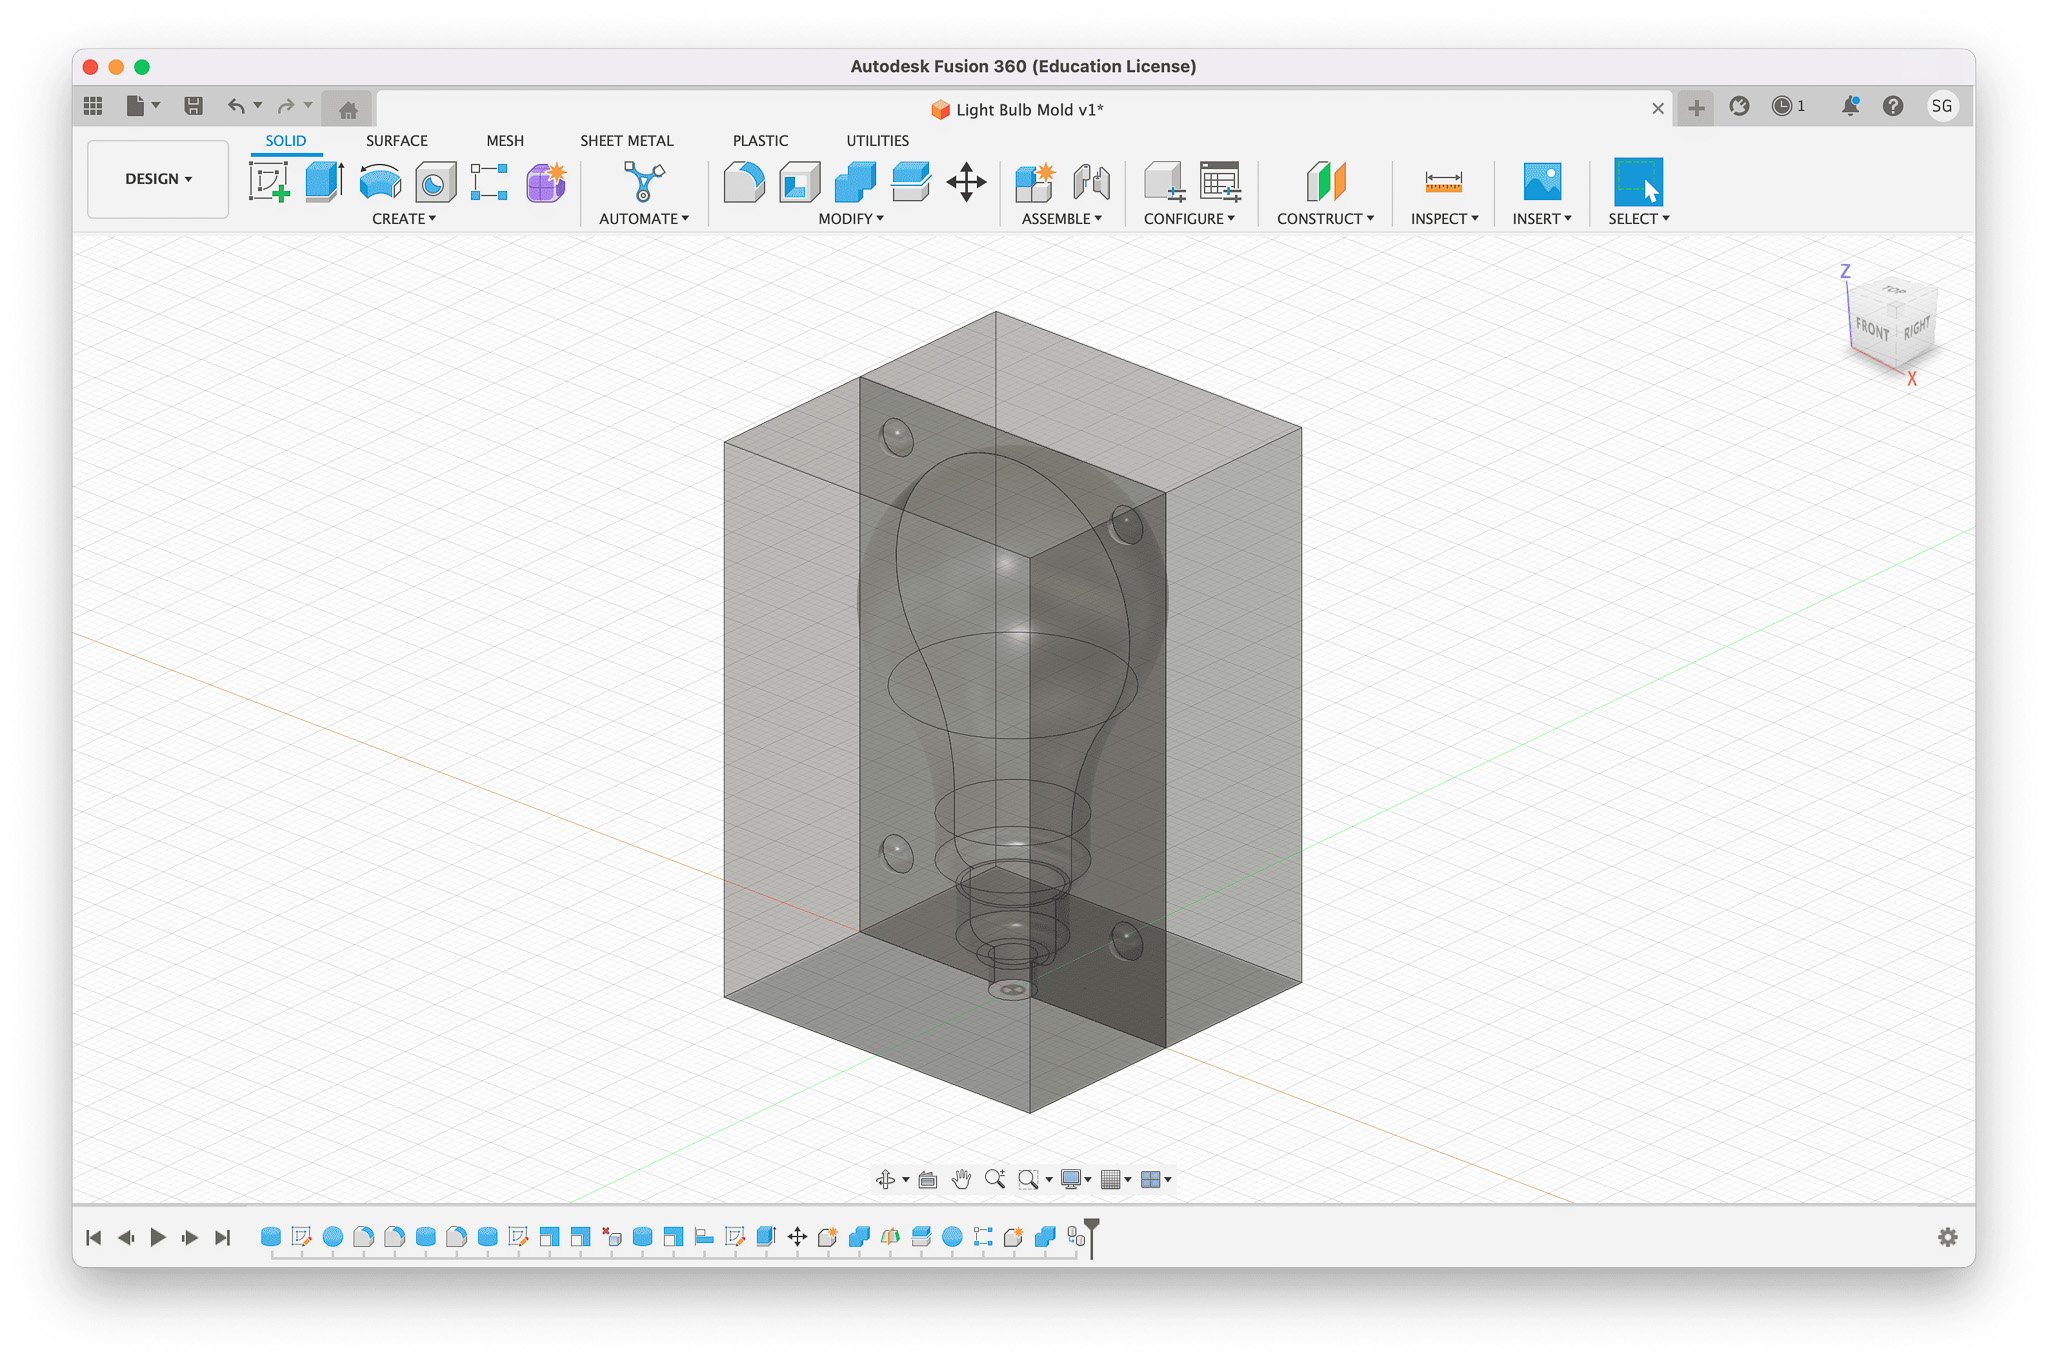Open the Grid and Snaps dropdown

(1115, 1180)
